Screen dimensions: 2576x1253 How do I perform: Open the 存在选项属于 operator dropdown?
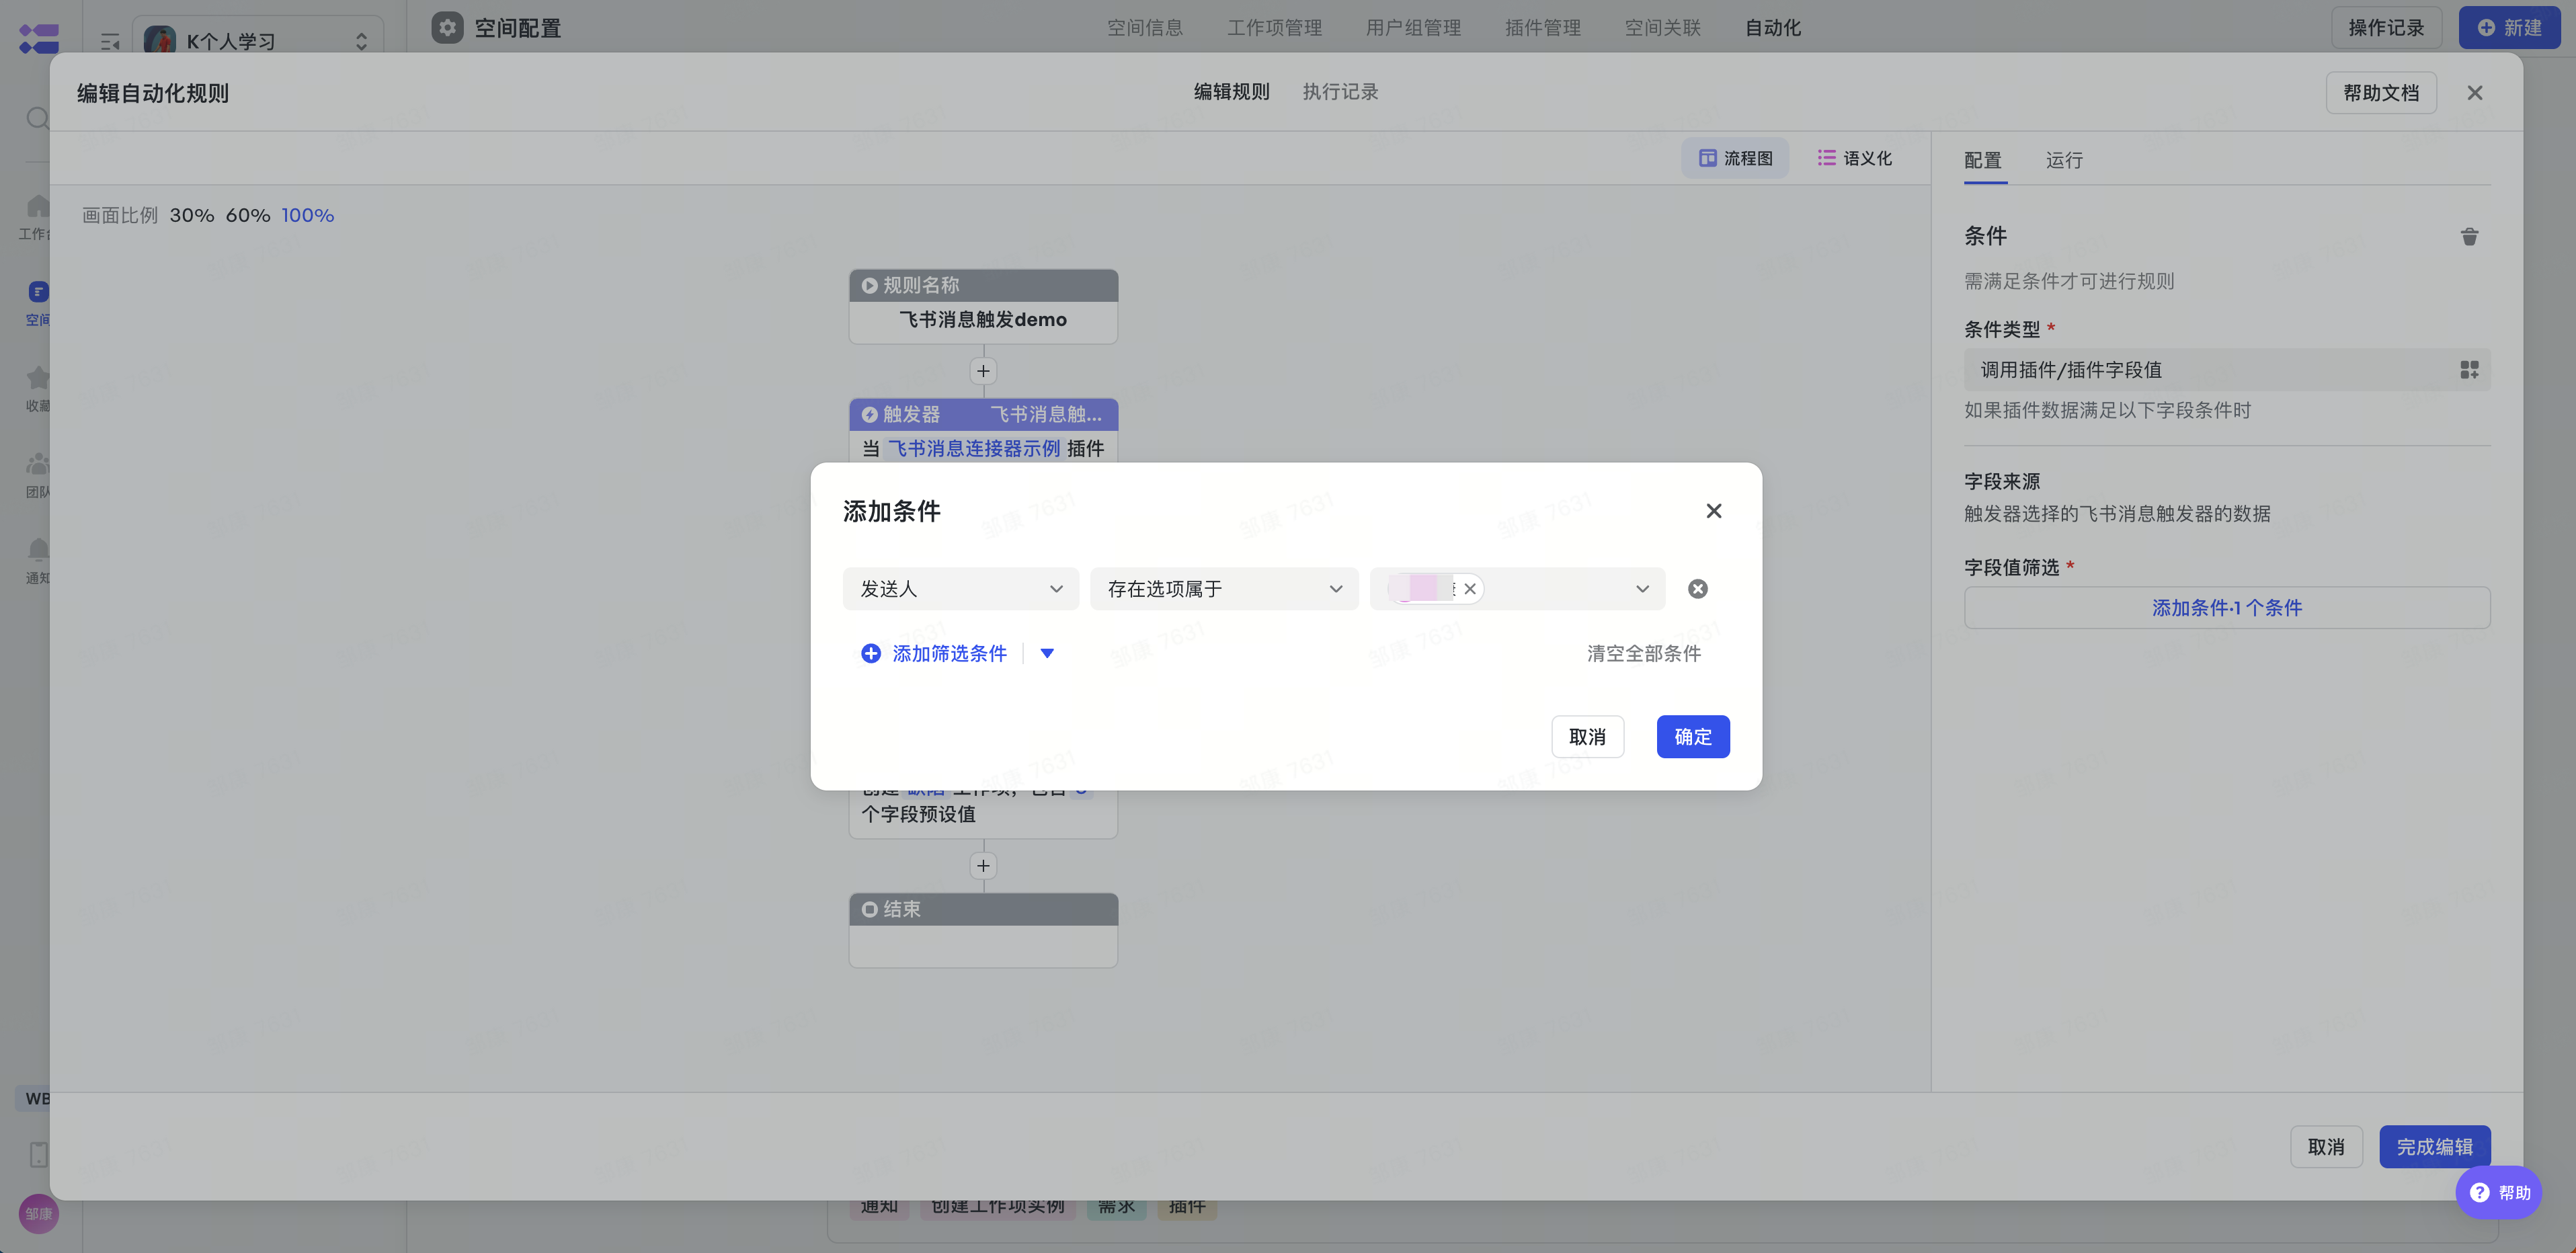(1223, 589)
